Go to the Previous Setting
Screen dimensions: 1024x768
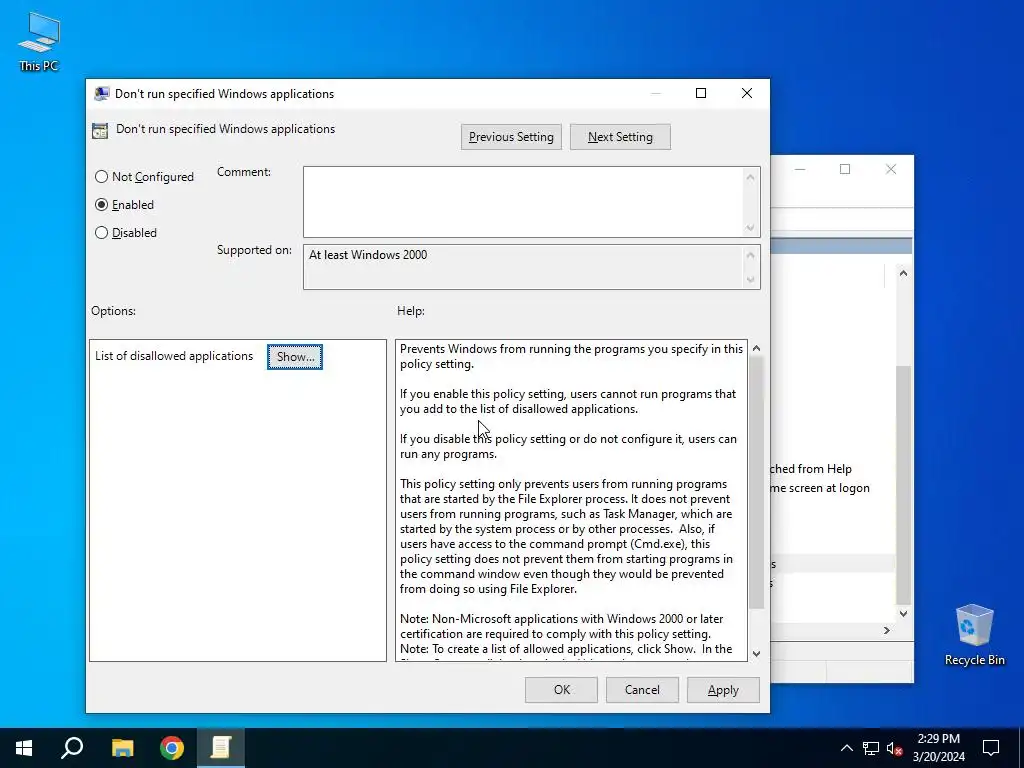(511, 137)
